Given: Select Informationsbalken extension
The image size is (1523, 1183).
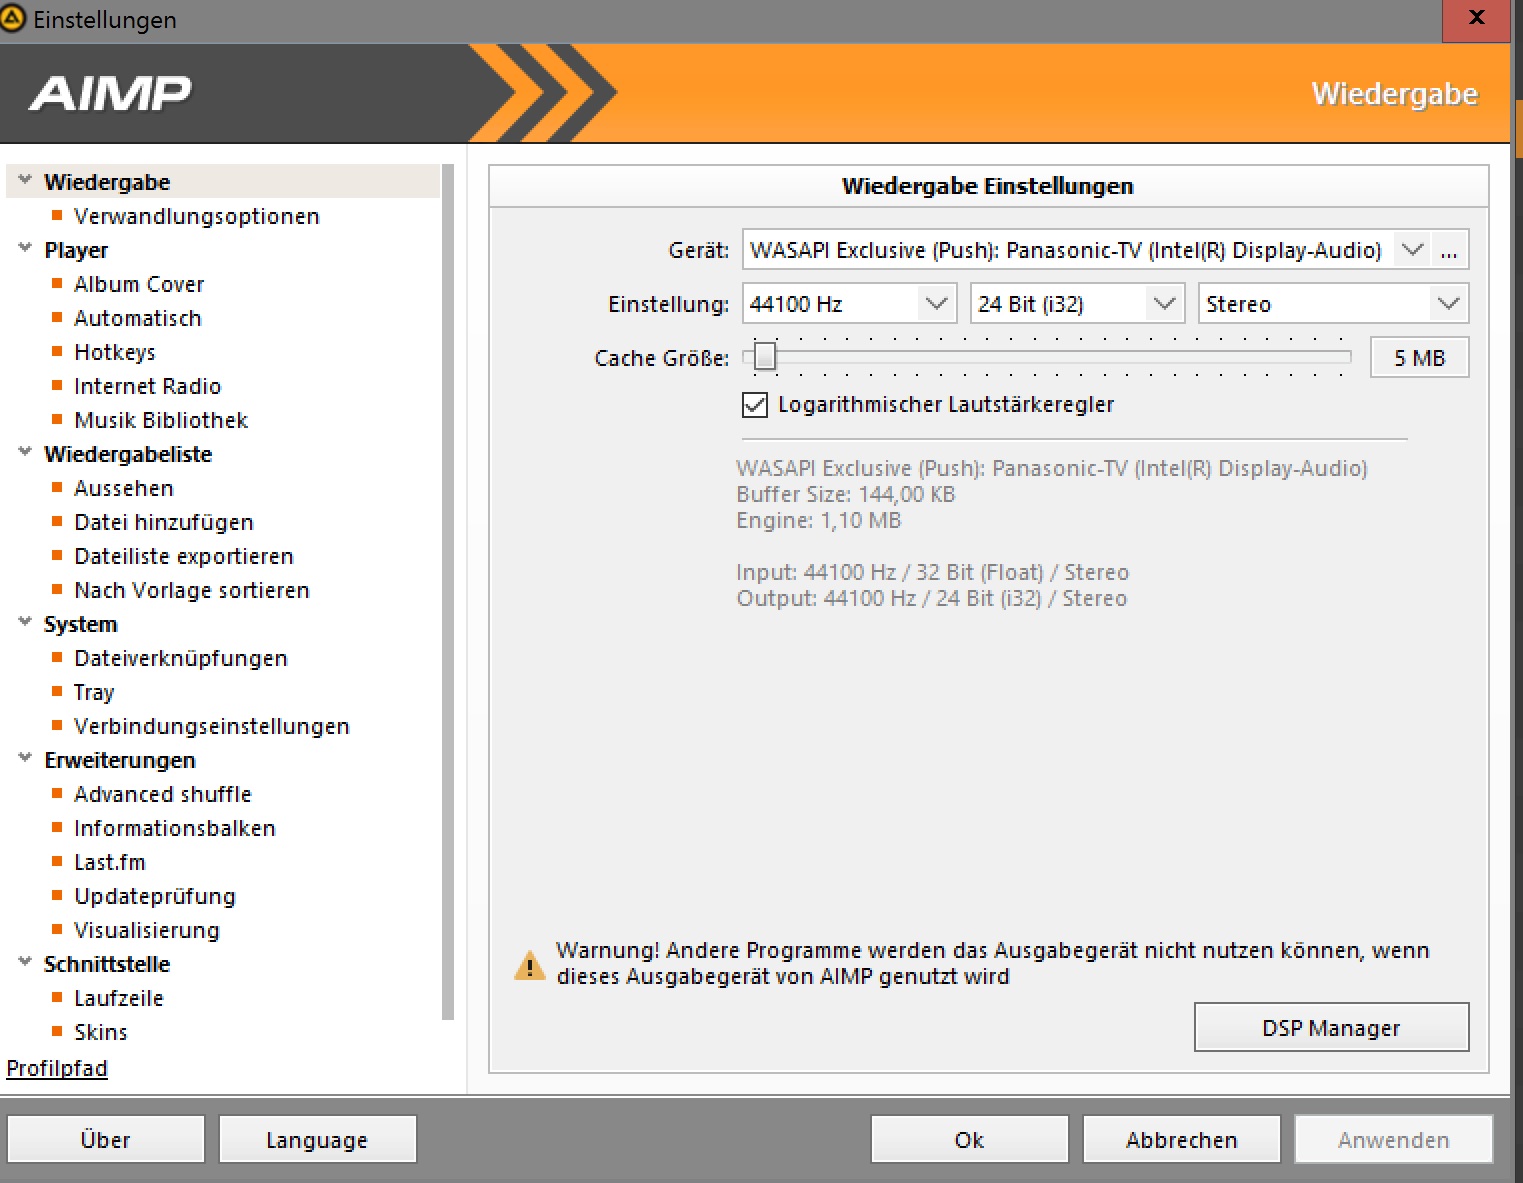Looking at the screenshot, I should tap(175, 828).
